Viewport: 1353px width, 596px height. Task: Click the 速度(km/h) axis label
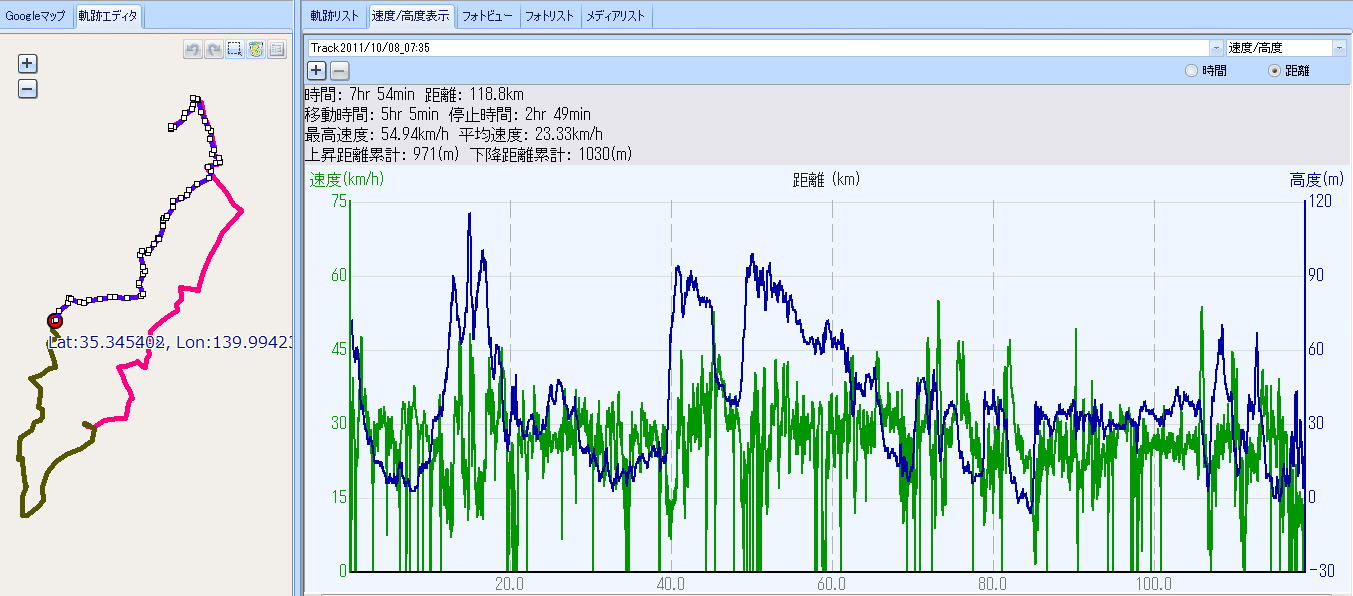point(346,180)
